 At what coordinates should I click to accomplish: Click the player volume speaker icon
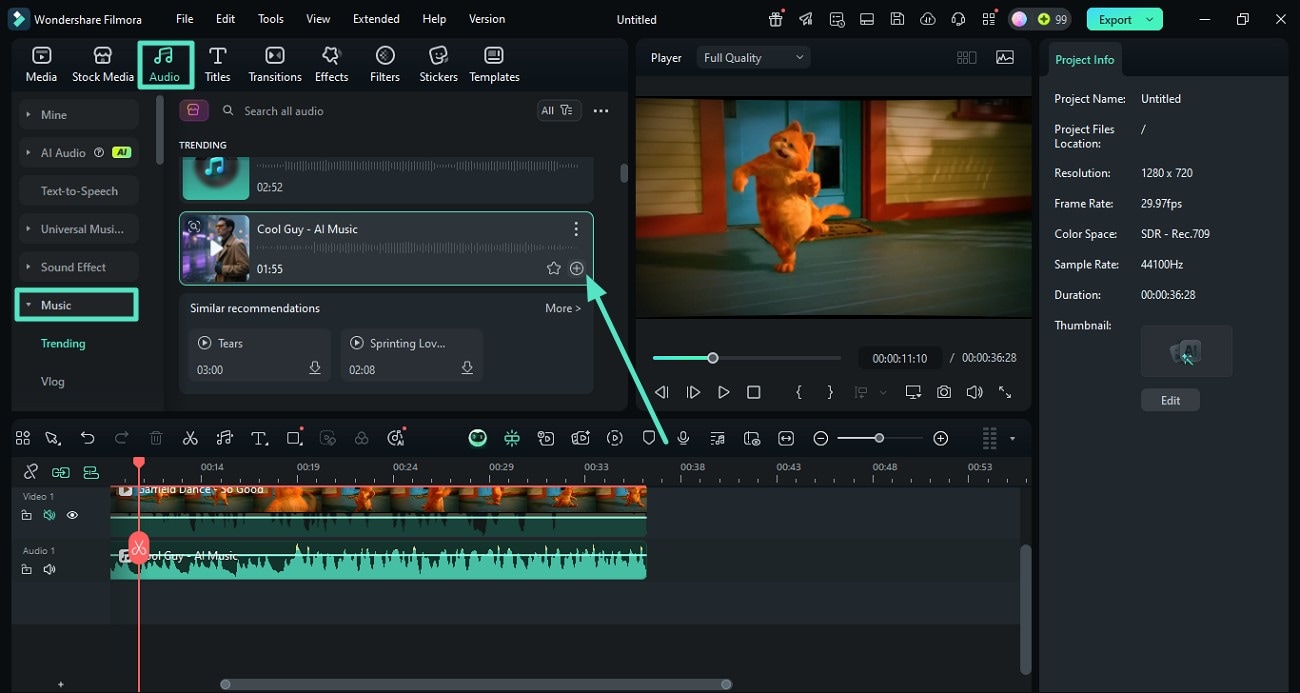pyautogui.click(x=974, y=393)
